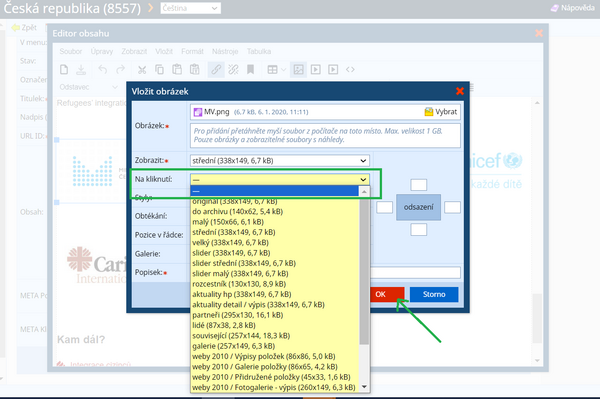The width and height of the screenshot is (600, 399).
Task: Click the Storno button
Action: click(434, 294)
